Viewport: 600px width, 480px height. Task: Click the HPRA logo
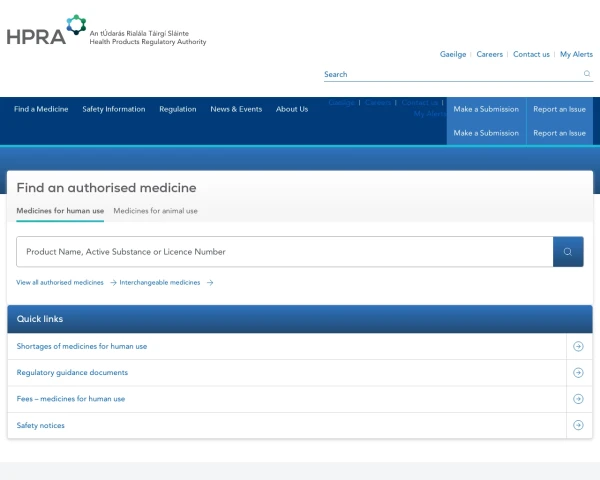click(47, 31)
